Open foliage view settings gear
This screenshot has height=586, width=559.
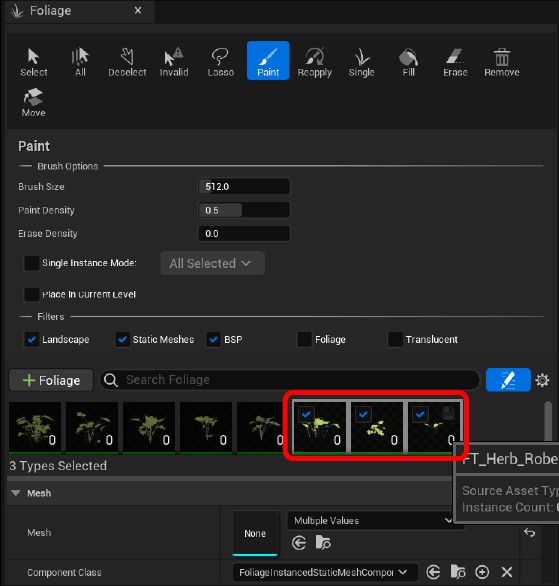click(x=542, y=380)
